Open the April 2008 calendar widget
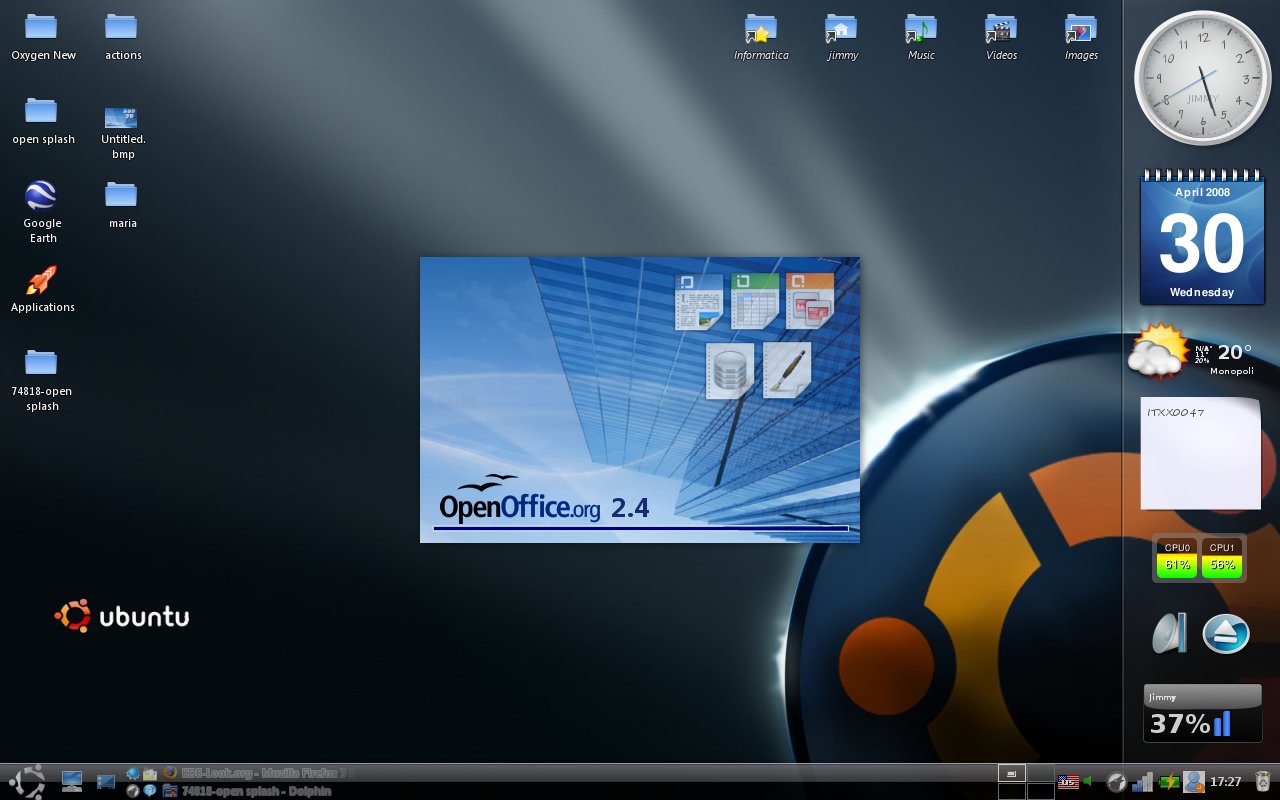This screenshot has height=800, width=1280. point(1202,237)
